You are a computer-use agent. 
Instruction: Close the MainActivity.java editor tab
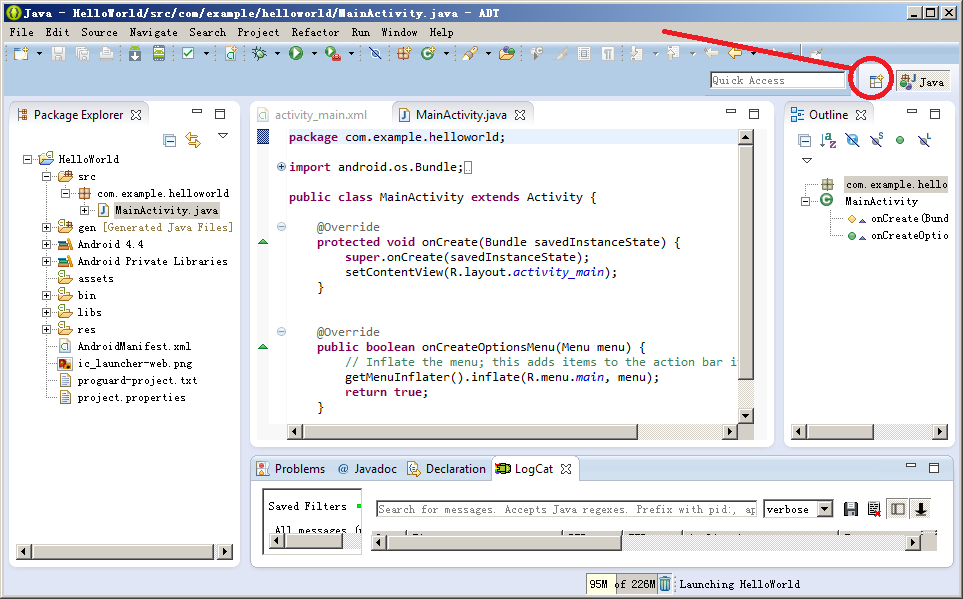[x=520, y=115]
